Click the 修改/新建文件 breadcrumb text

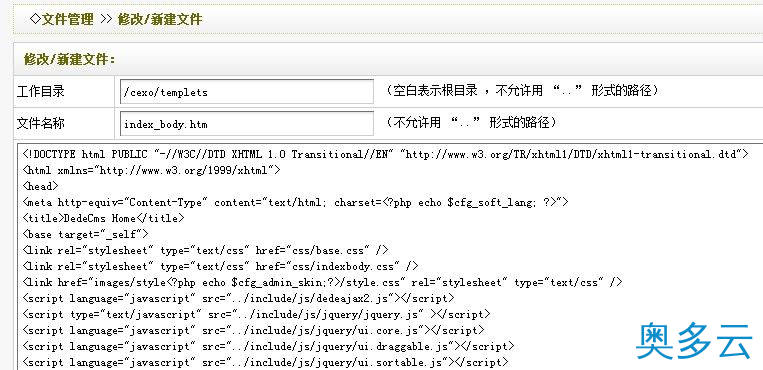160,19
